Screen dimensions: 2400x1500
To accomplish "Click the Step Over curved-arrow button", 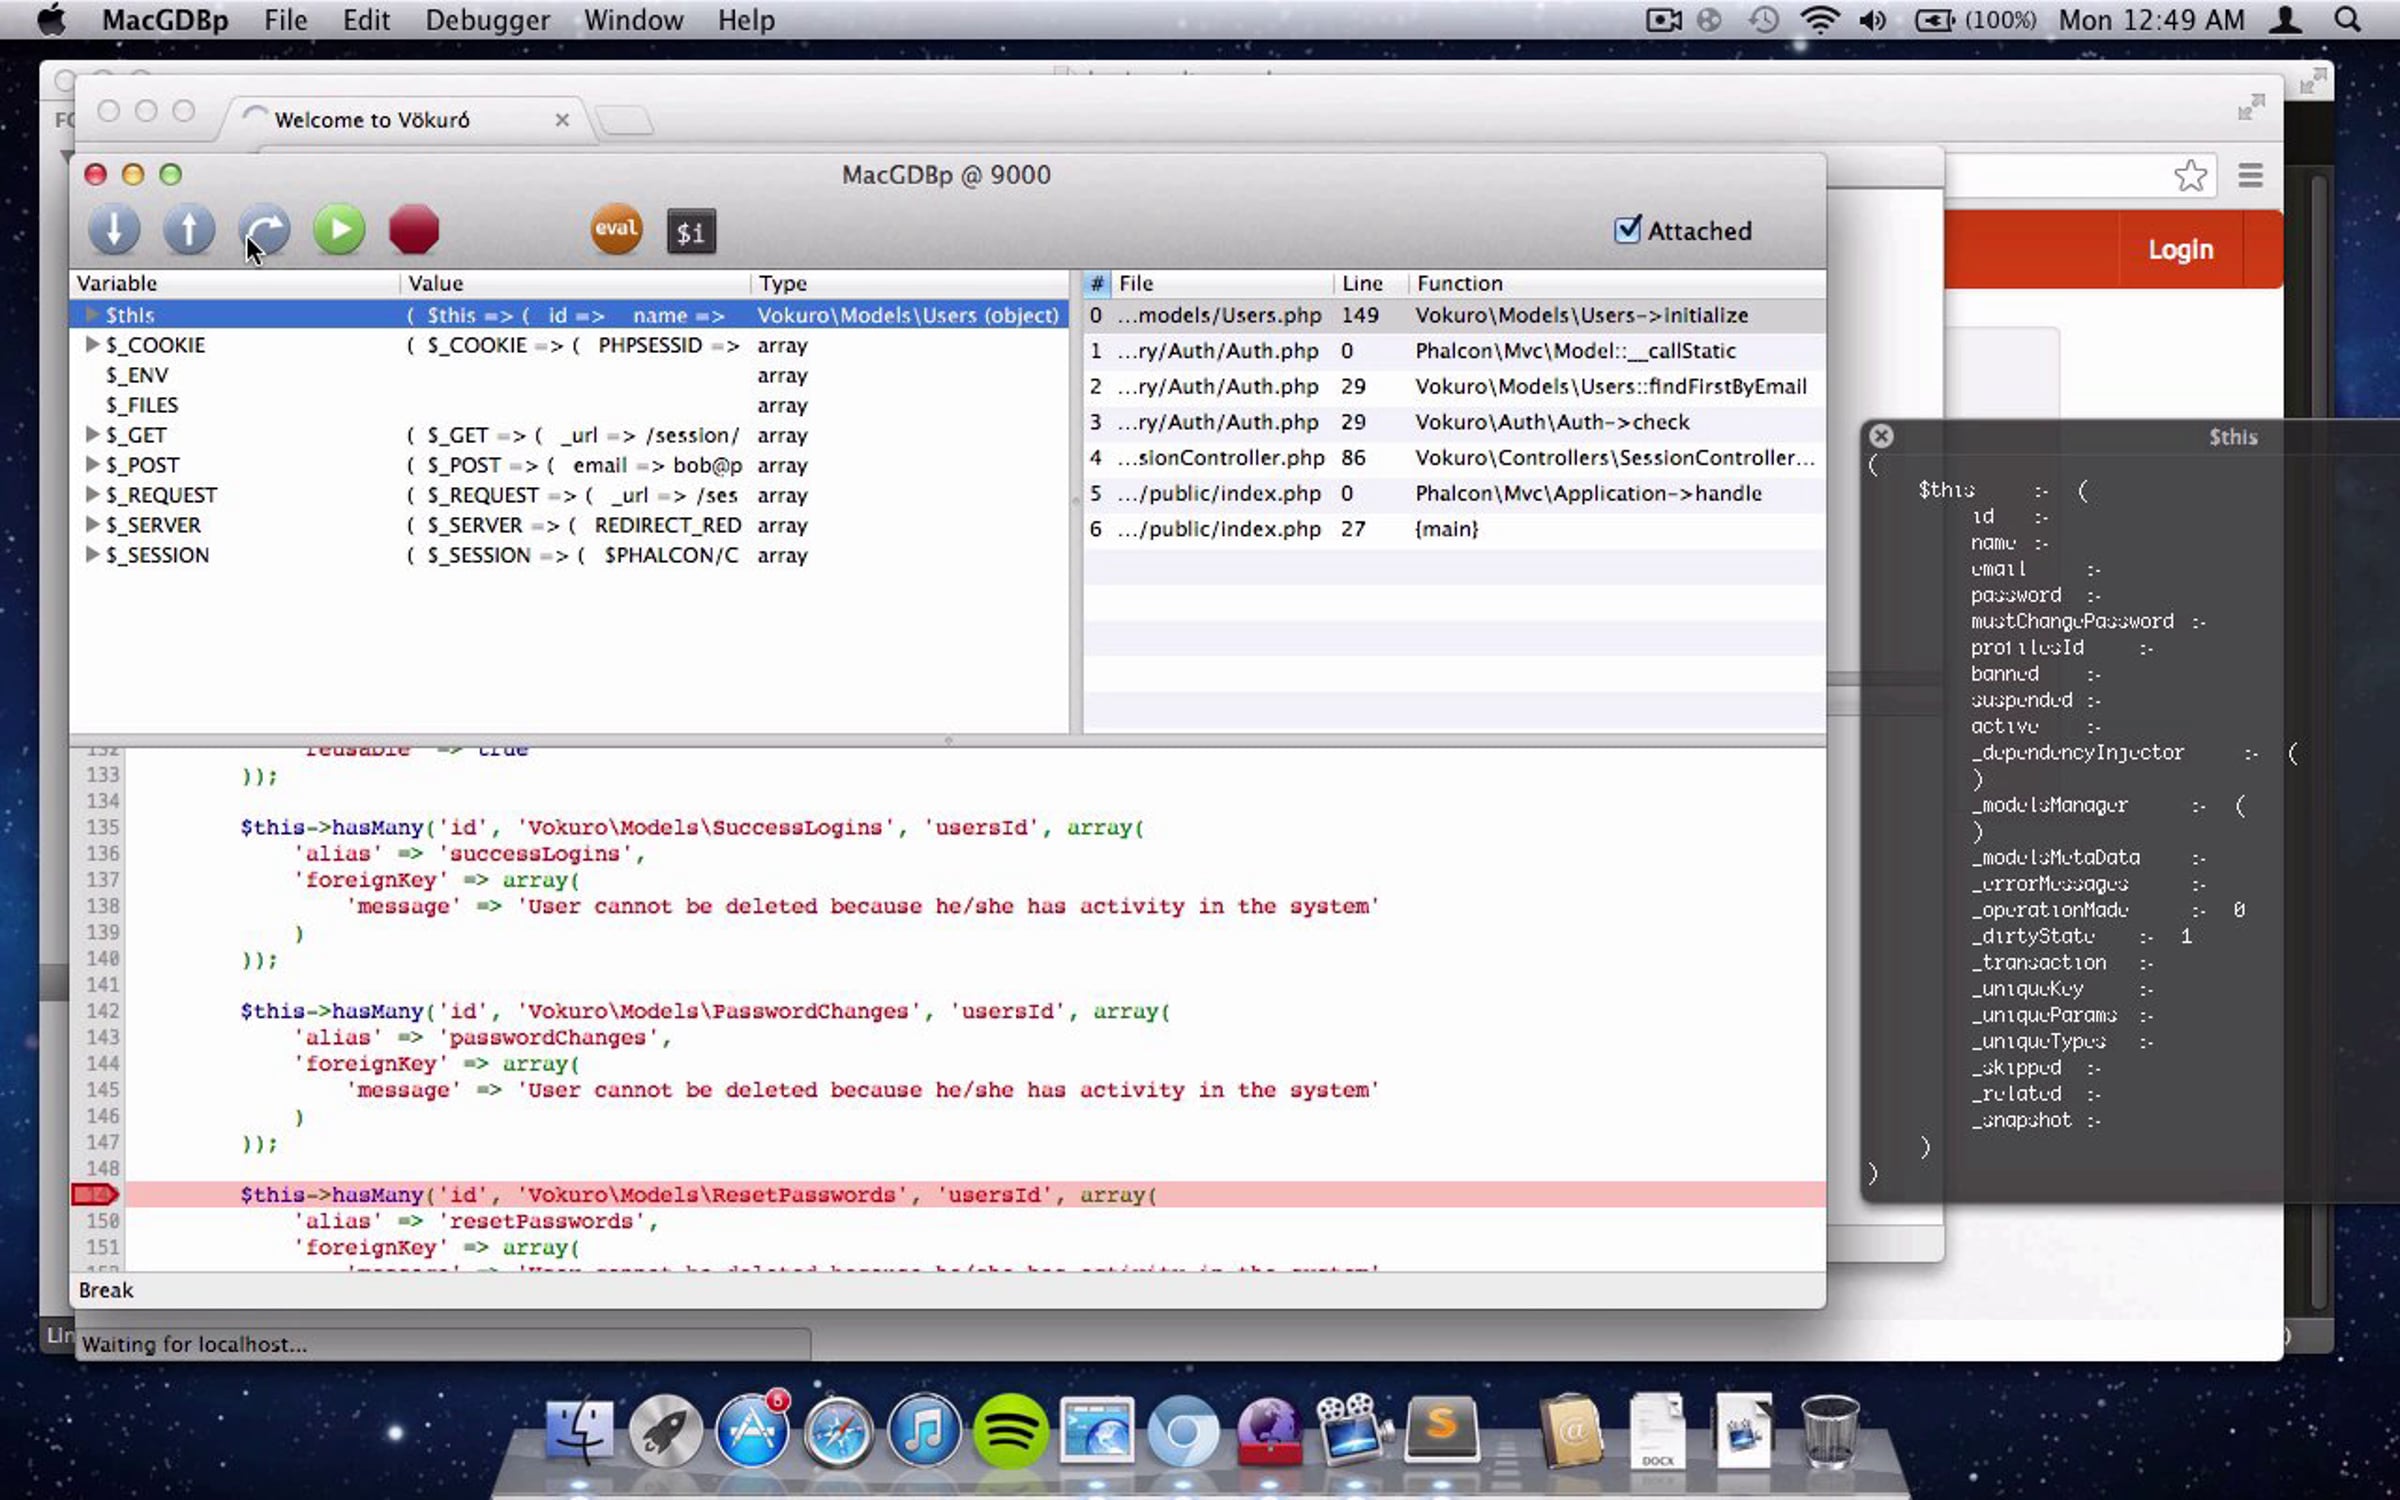I will point(264,231).
